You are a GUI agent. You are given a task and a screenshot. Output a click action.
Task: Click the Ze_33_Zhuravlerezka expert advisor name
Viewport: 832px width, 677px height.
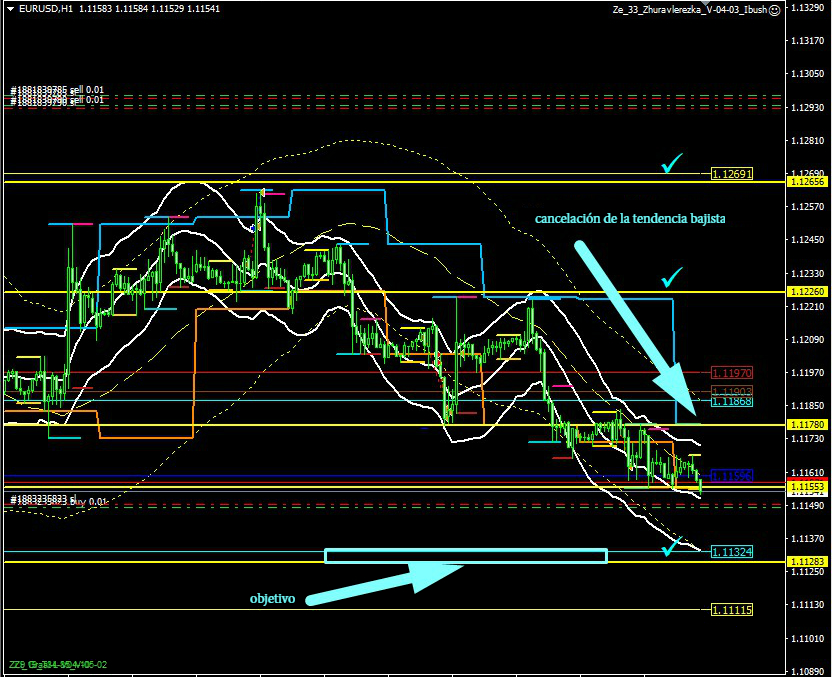[x=690, y=9]
